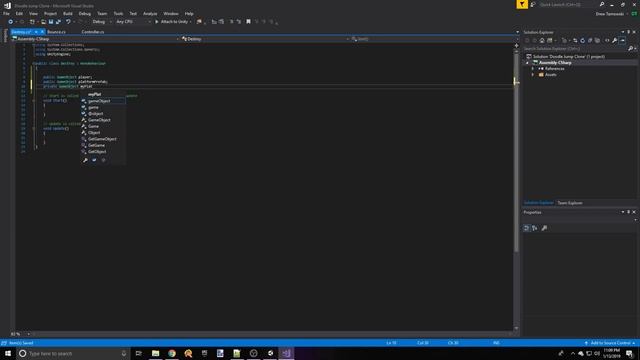This screenshot has height=360, width=640.
Task: Expand the References node in Solution Explorer
Action: tap(533, 69)
